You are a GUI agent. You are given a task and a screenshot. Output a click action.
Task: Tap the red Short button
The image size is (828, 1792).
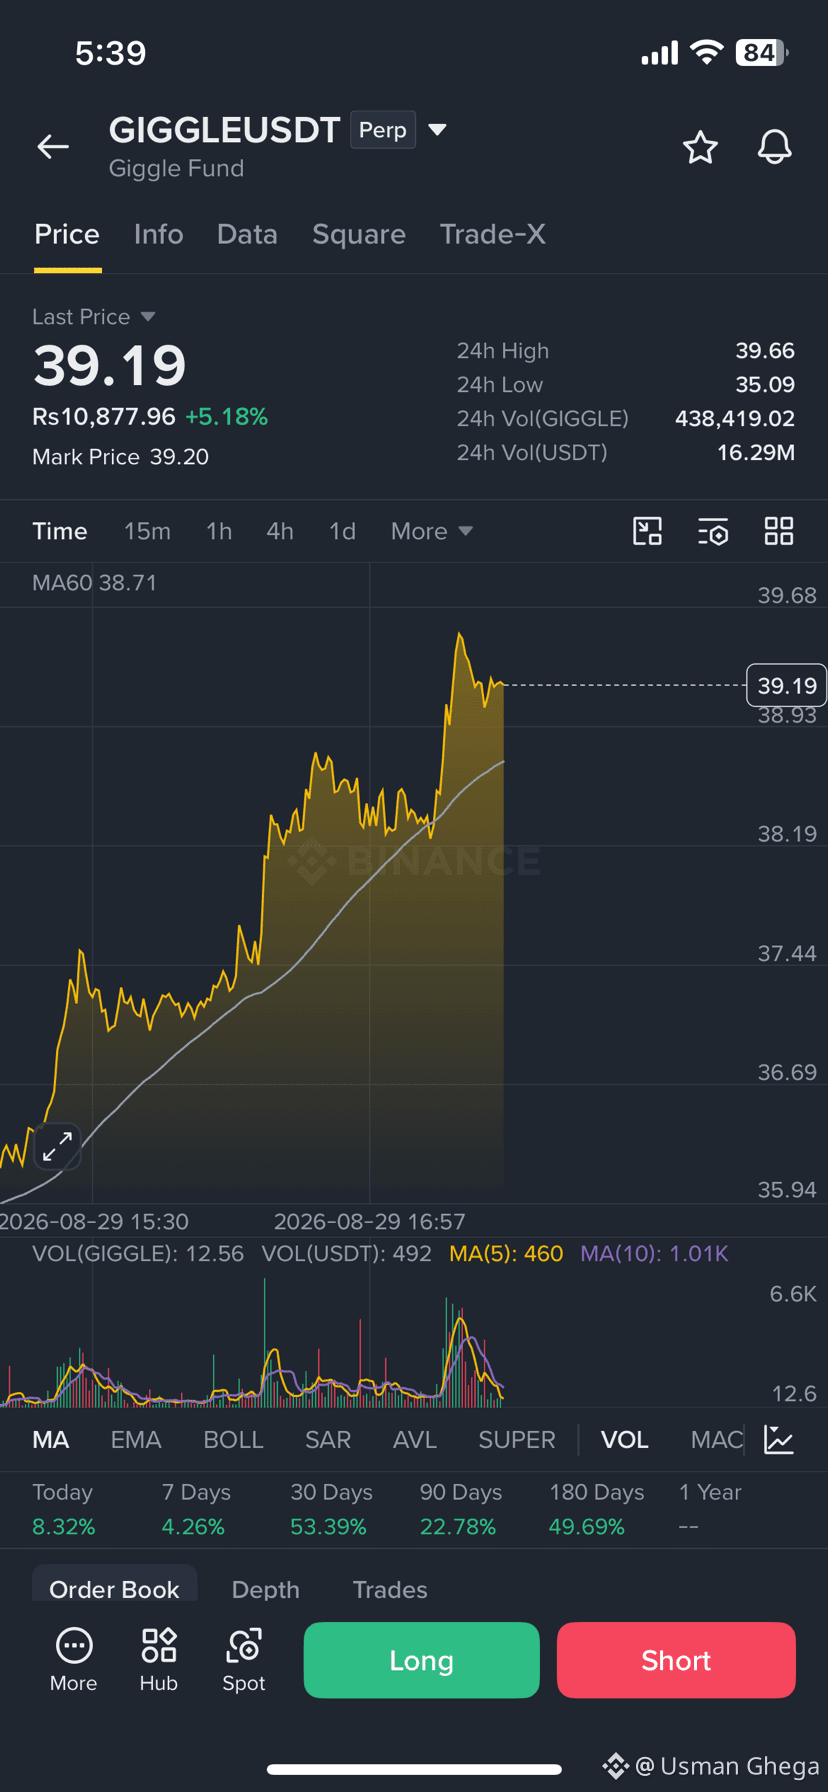click(x=676, y=1660)
